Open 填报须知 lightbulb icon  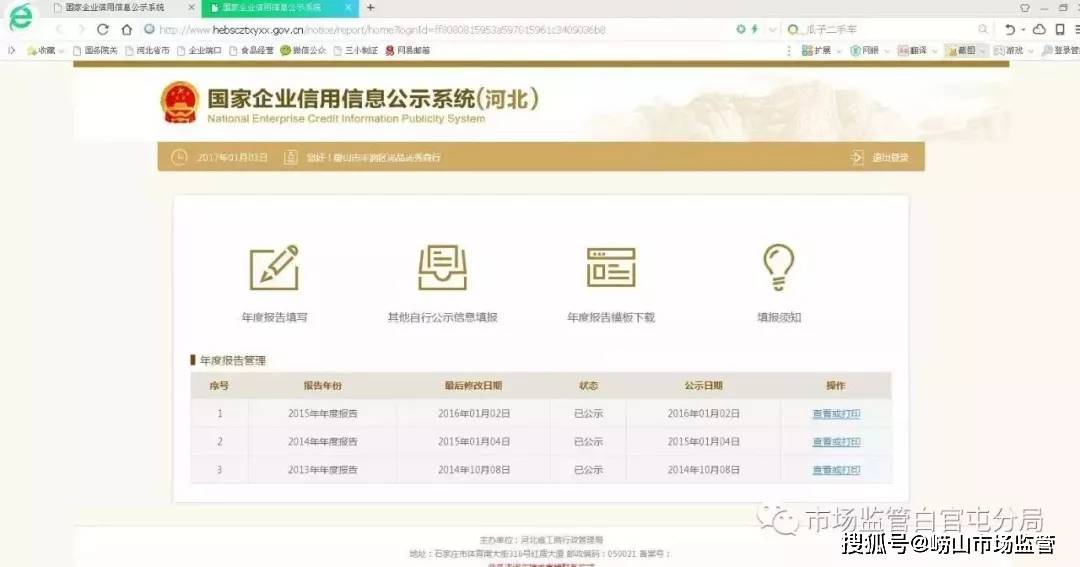778,267
